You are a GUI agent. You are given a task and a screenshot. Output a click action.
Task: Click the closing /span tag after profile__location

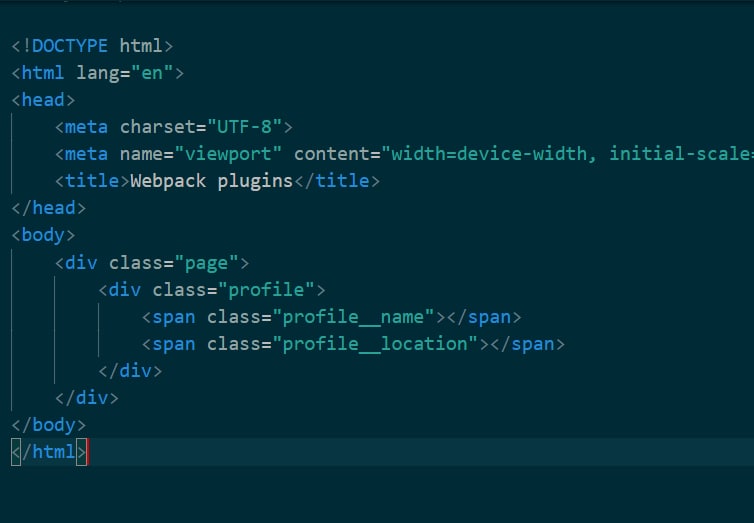tap(528, 344)
